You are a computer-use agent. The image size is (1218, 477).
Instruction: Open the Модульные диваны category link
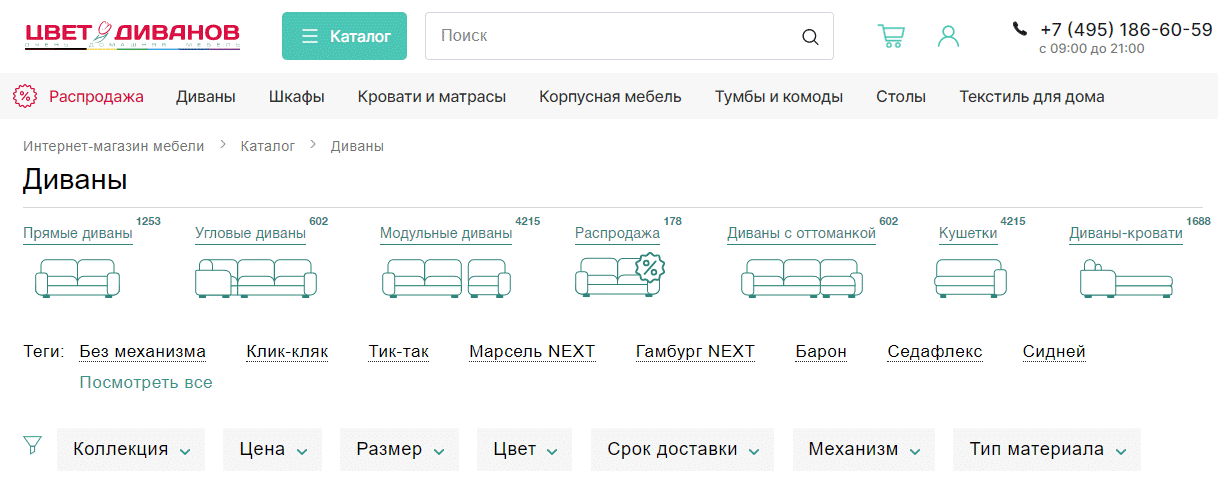[x=446, y=234]
